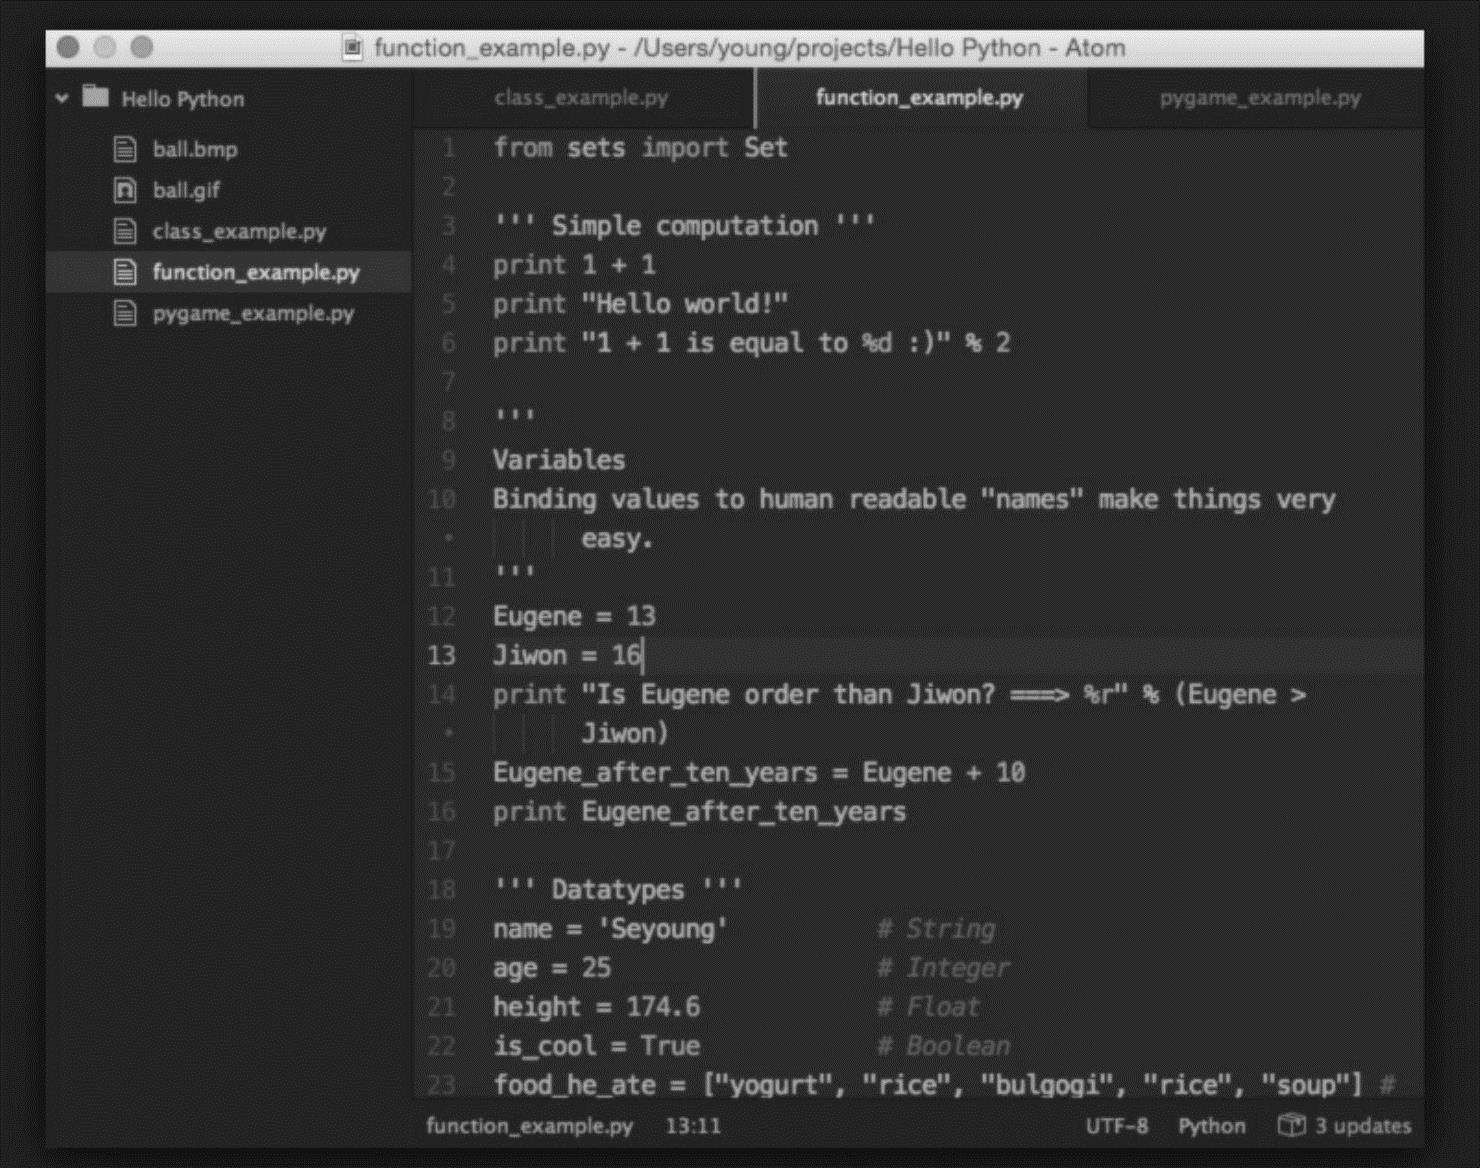1480x1168 pixels.
Task: Click the line name = 'Seyoung'
Action: click(610, 929)
